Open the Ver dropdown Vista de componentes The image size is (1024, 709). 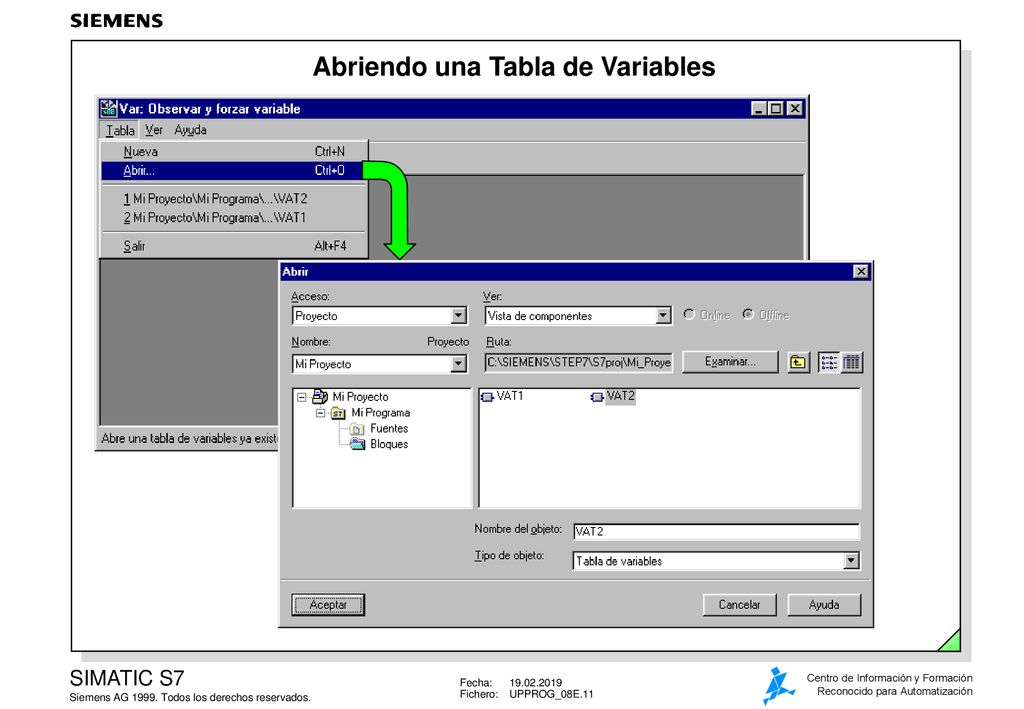663,316
